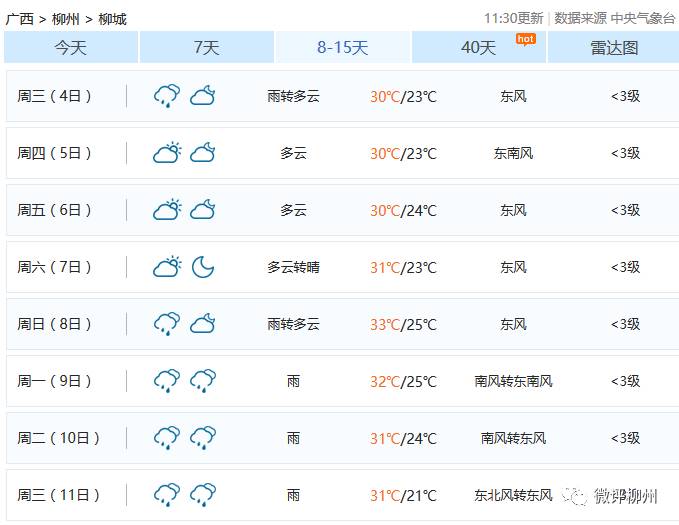Click 多云 text in 周四(5日) row
The height and width of the screenshot is (525, 679).
(294, 153)
